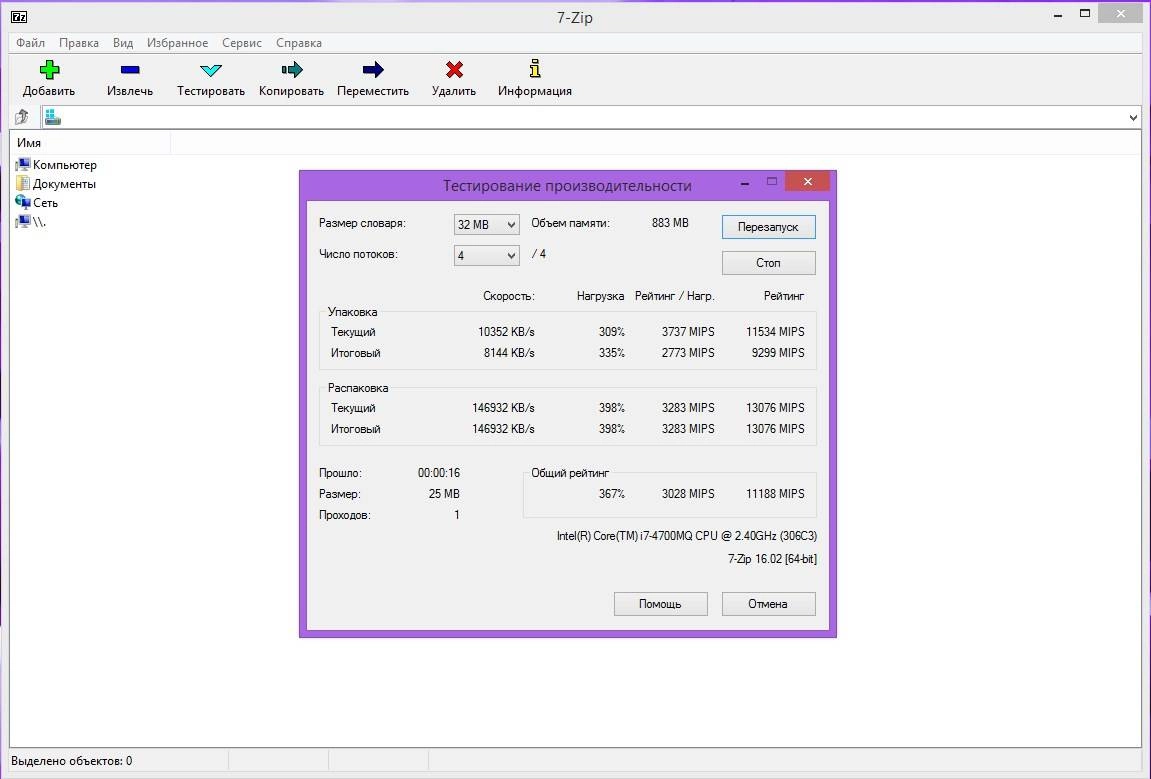
Task: Click the 11188 MIPS overall rating value
Action: tap(775, 494)
